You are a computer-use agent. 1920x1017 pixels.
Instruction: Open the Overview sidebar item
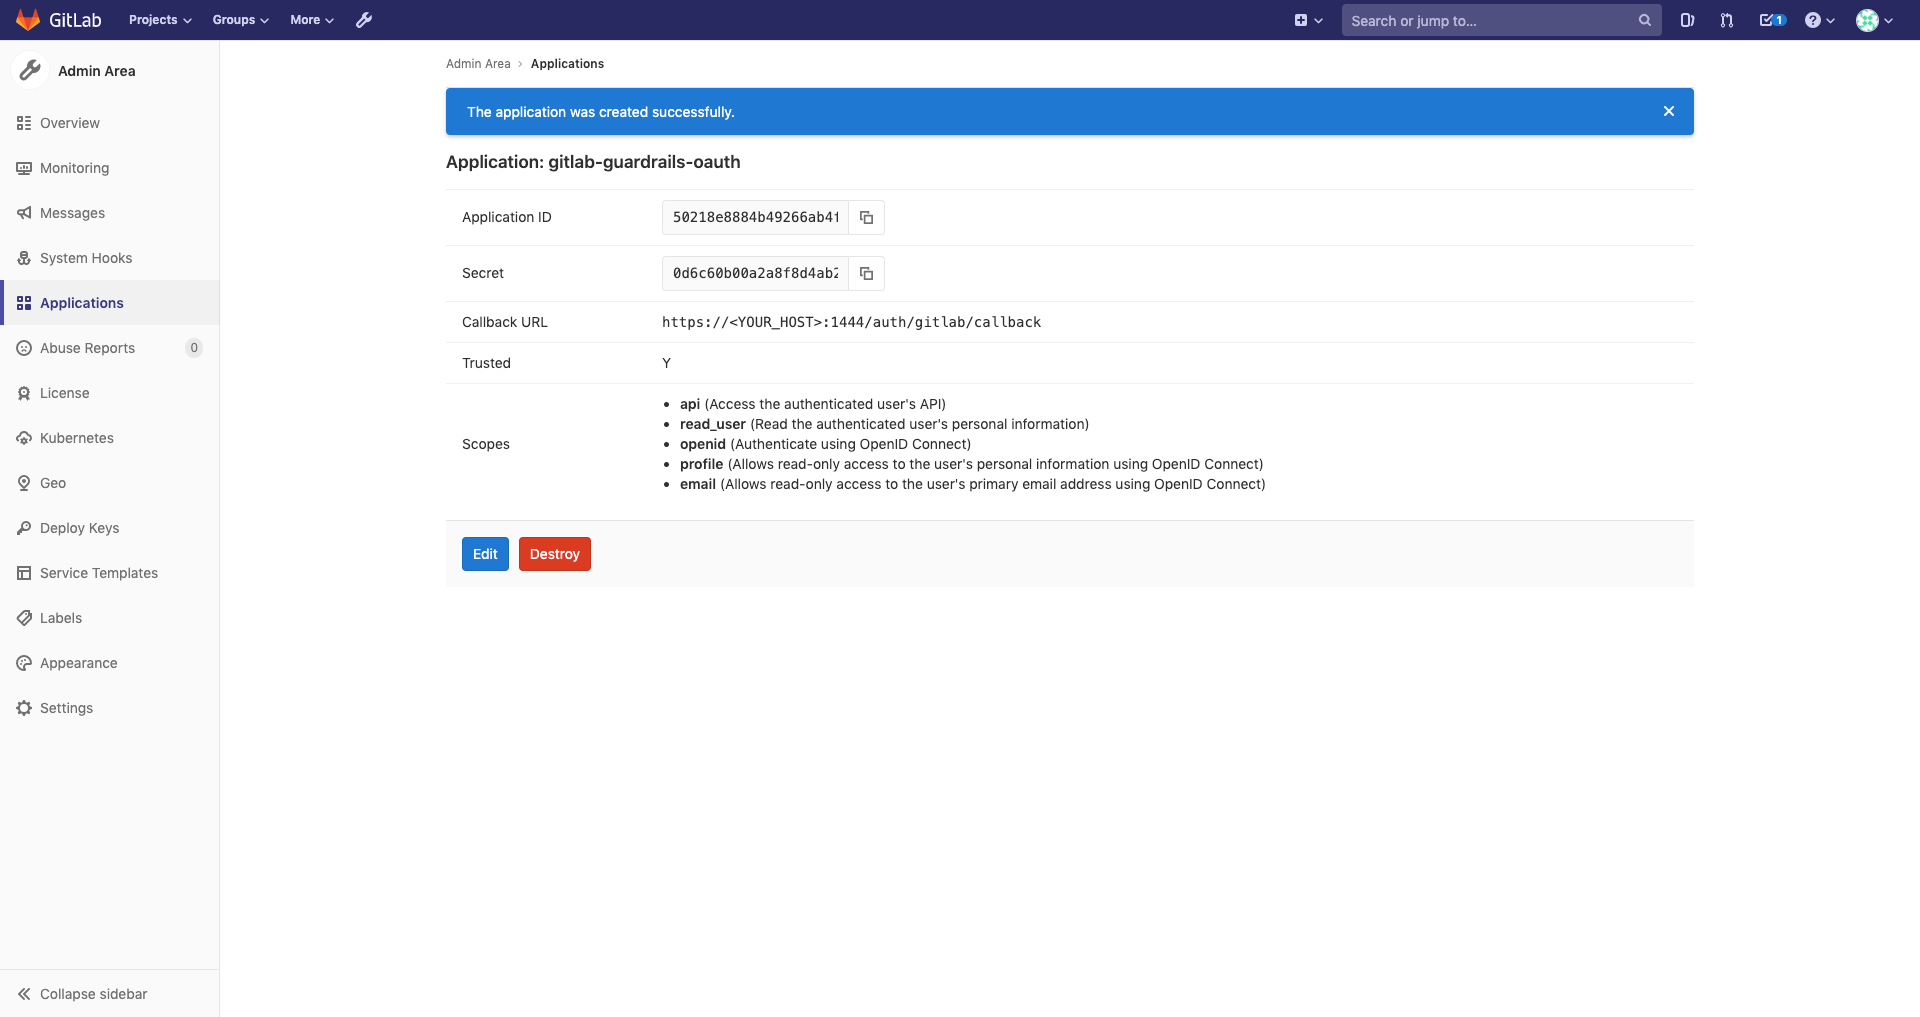click(x=110, y=123)
